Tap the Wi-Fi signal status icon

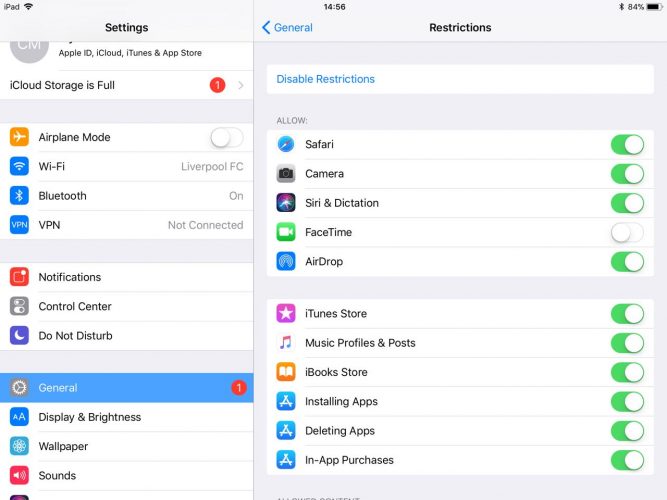tap(29, 7)
